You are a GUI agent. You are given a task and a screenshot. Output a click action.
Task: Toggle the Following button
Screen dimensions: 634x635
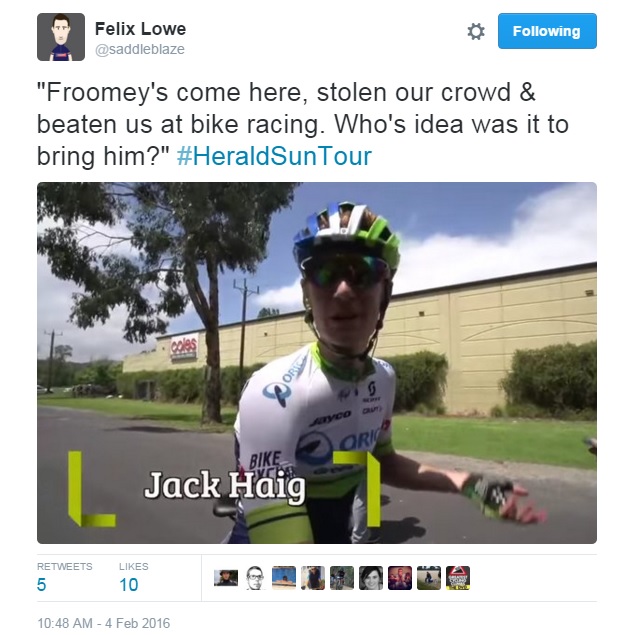(547, 31)
